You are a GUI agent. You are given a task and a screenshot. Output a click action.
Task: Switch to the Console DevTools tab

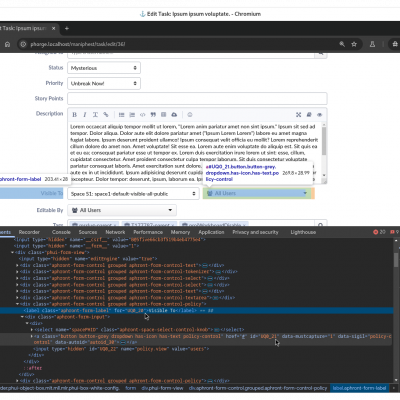(x=61, y=232)
